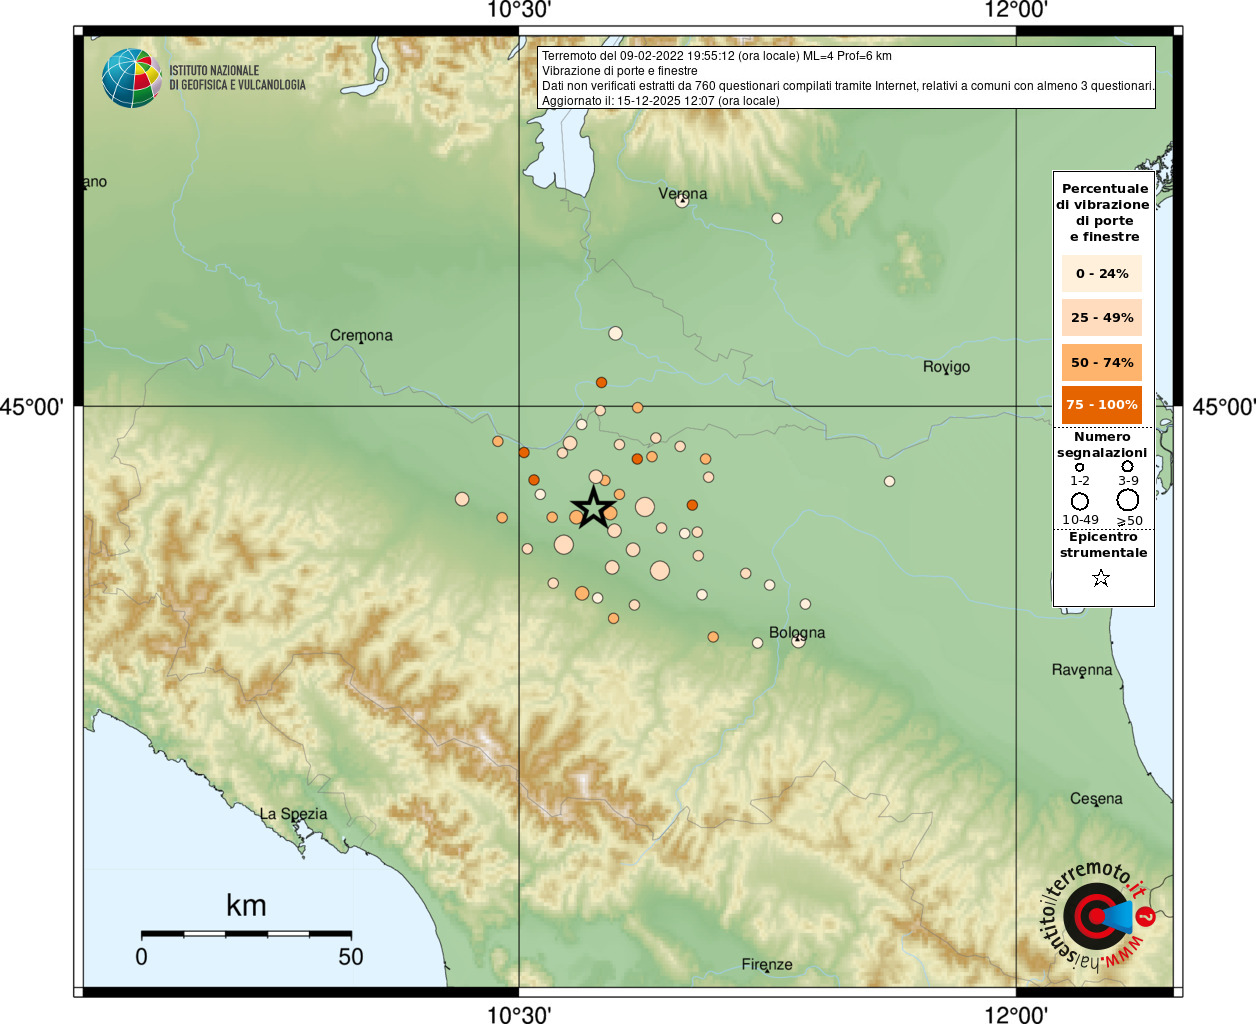Click the 50 label on the scale bar
1256x1024 pixels.
(x=351, y=957)
